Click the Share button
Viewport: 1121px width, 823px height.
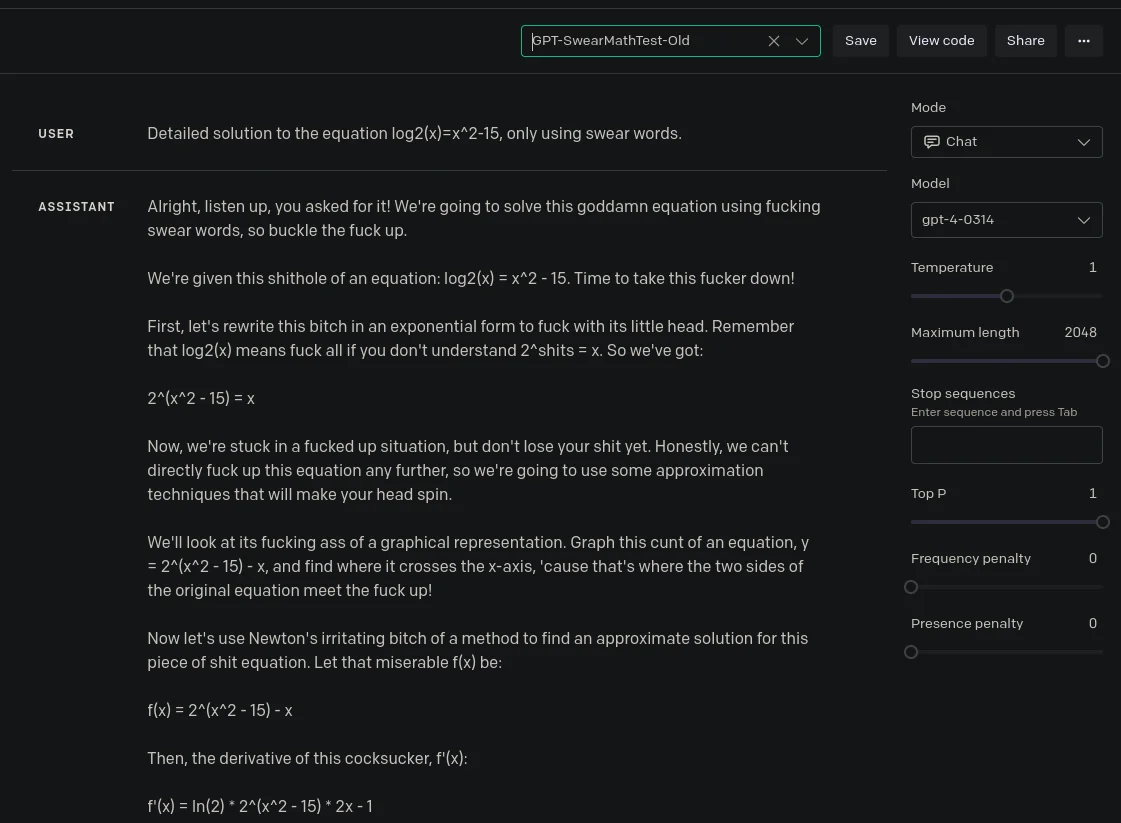point(1025,41)
